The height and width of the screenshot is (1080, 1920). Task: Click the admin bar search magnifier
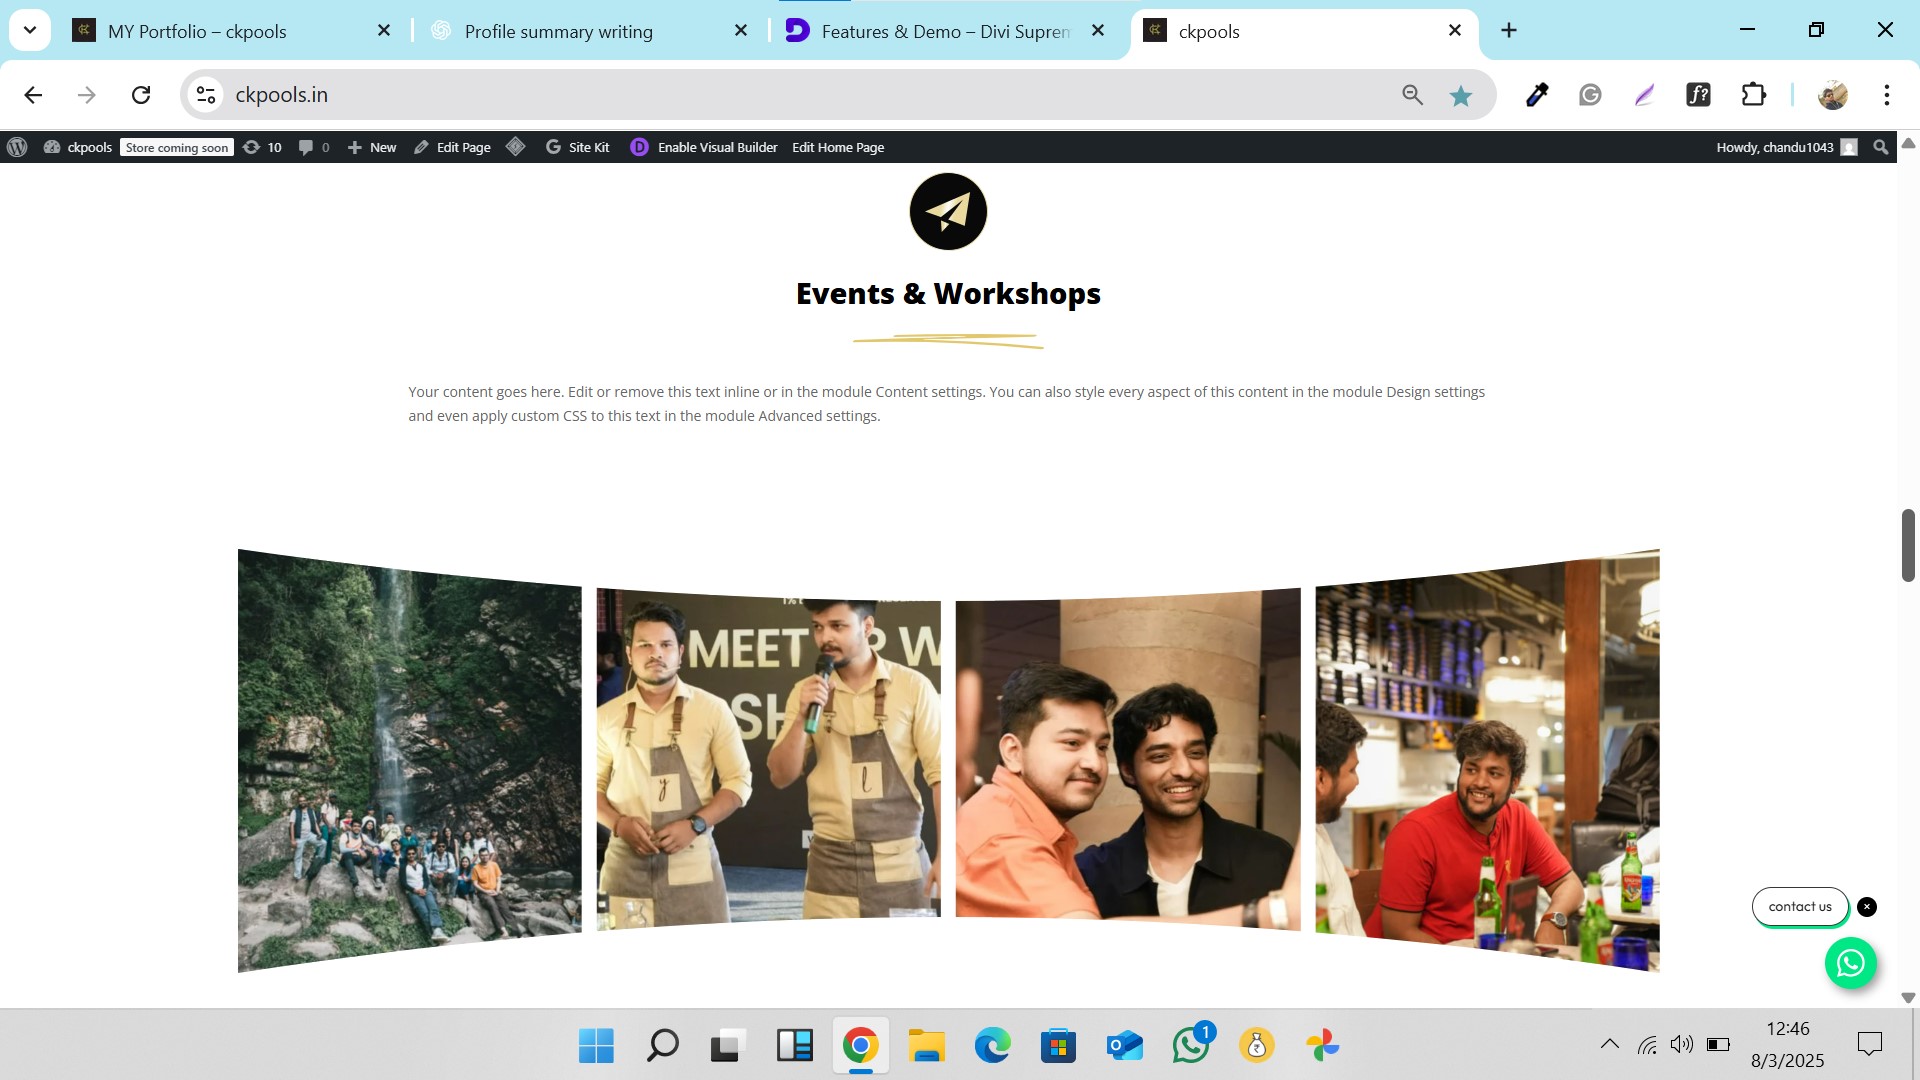[x=1881, y=147]
